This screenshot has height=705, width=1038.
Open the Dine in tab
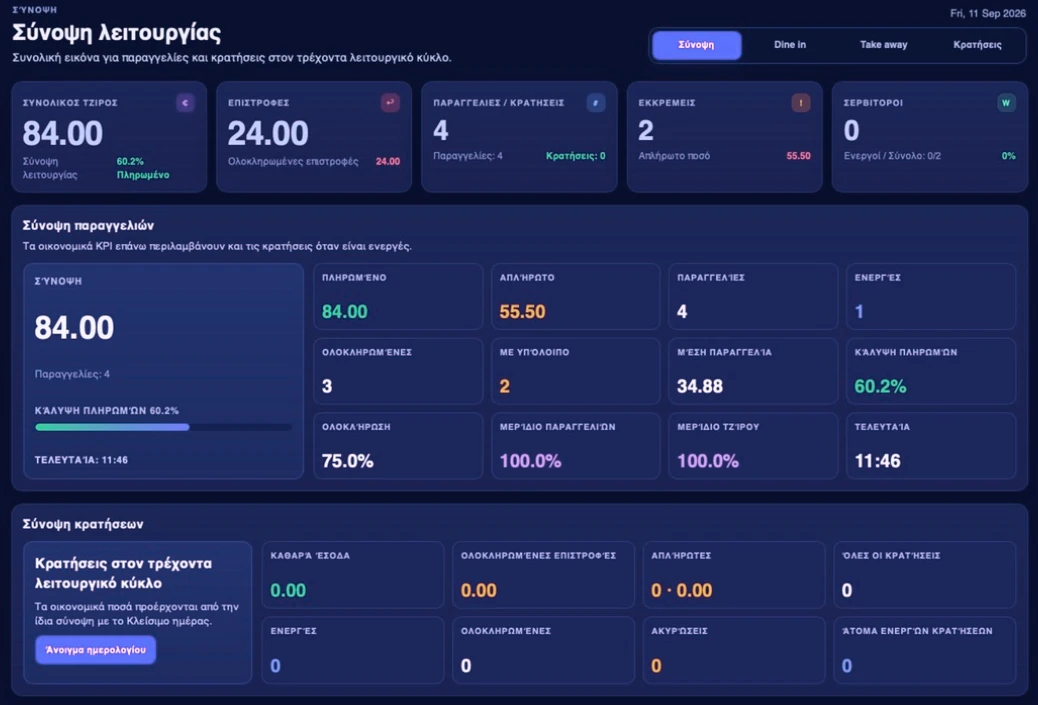[790, 45]
